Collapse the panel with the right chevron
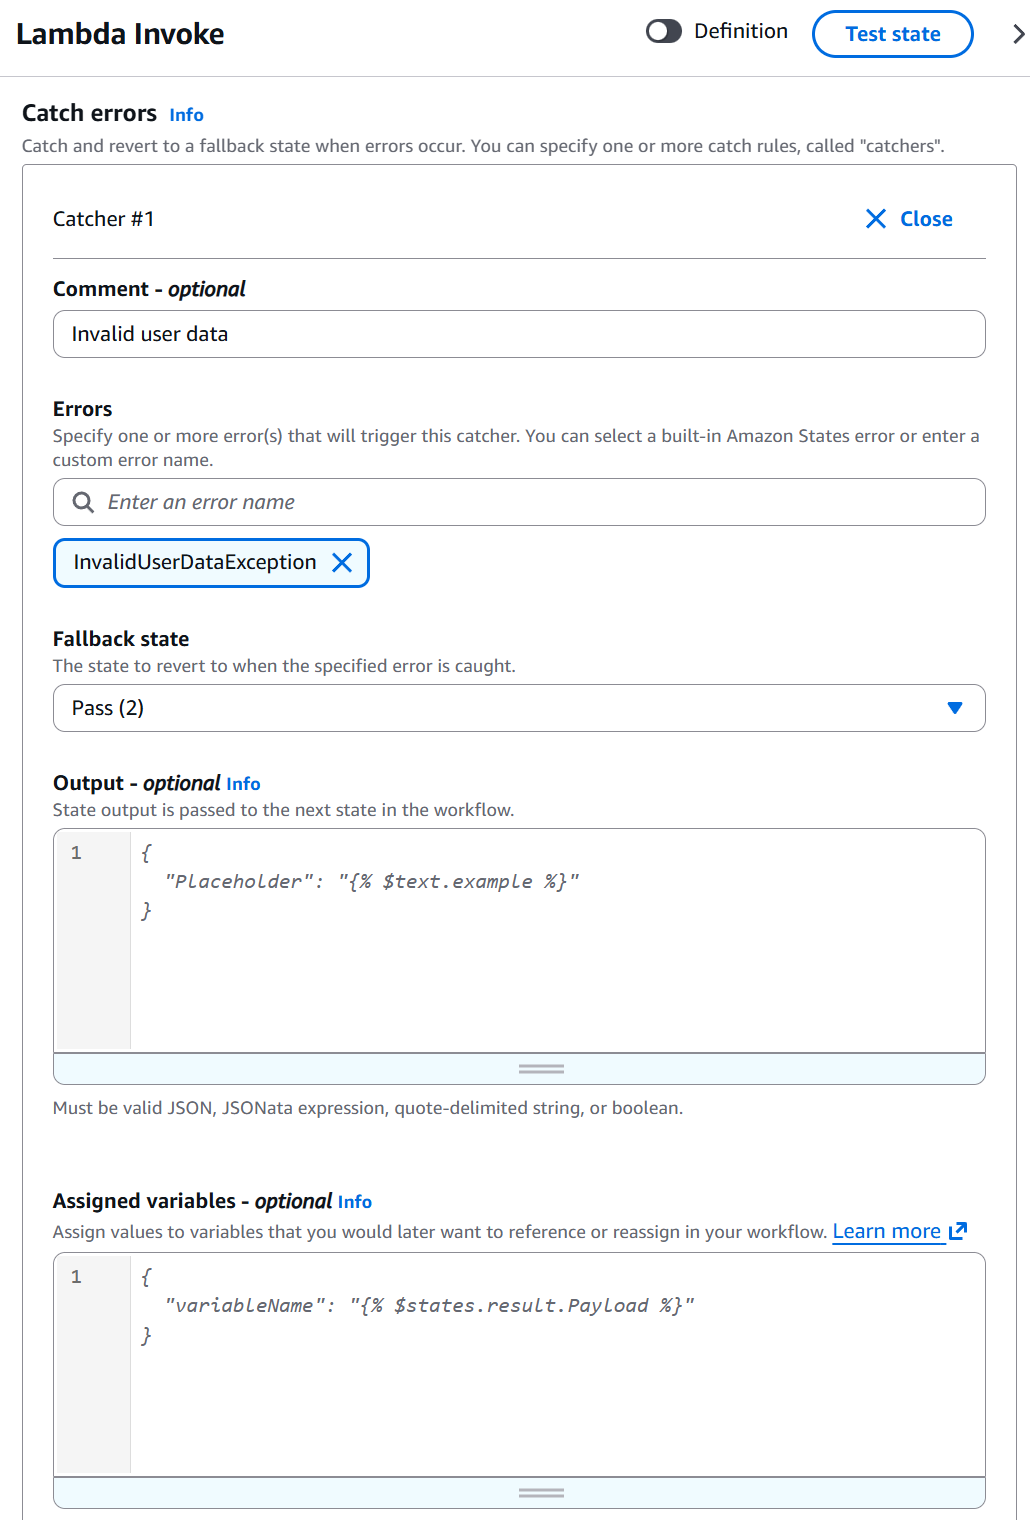 coord(1017,33)
